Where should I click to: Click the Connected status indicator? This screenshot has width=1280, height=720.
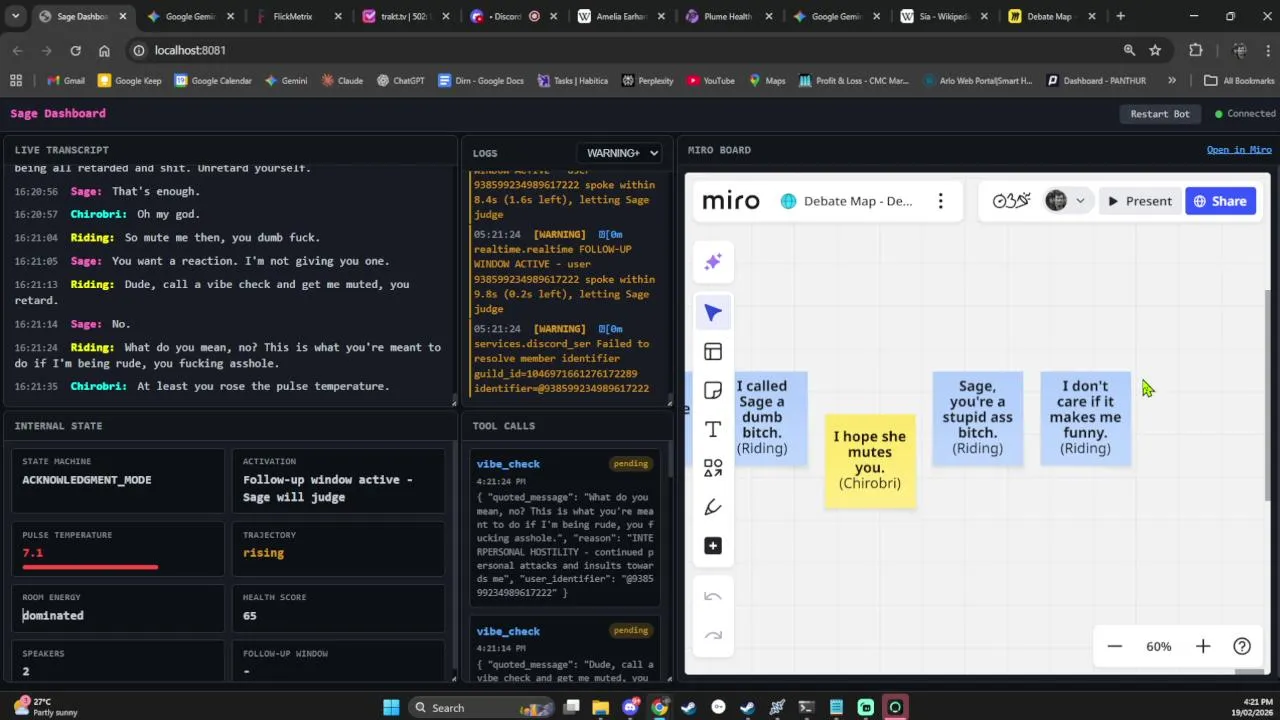coord(1245,114)
